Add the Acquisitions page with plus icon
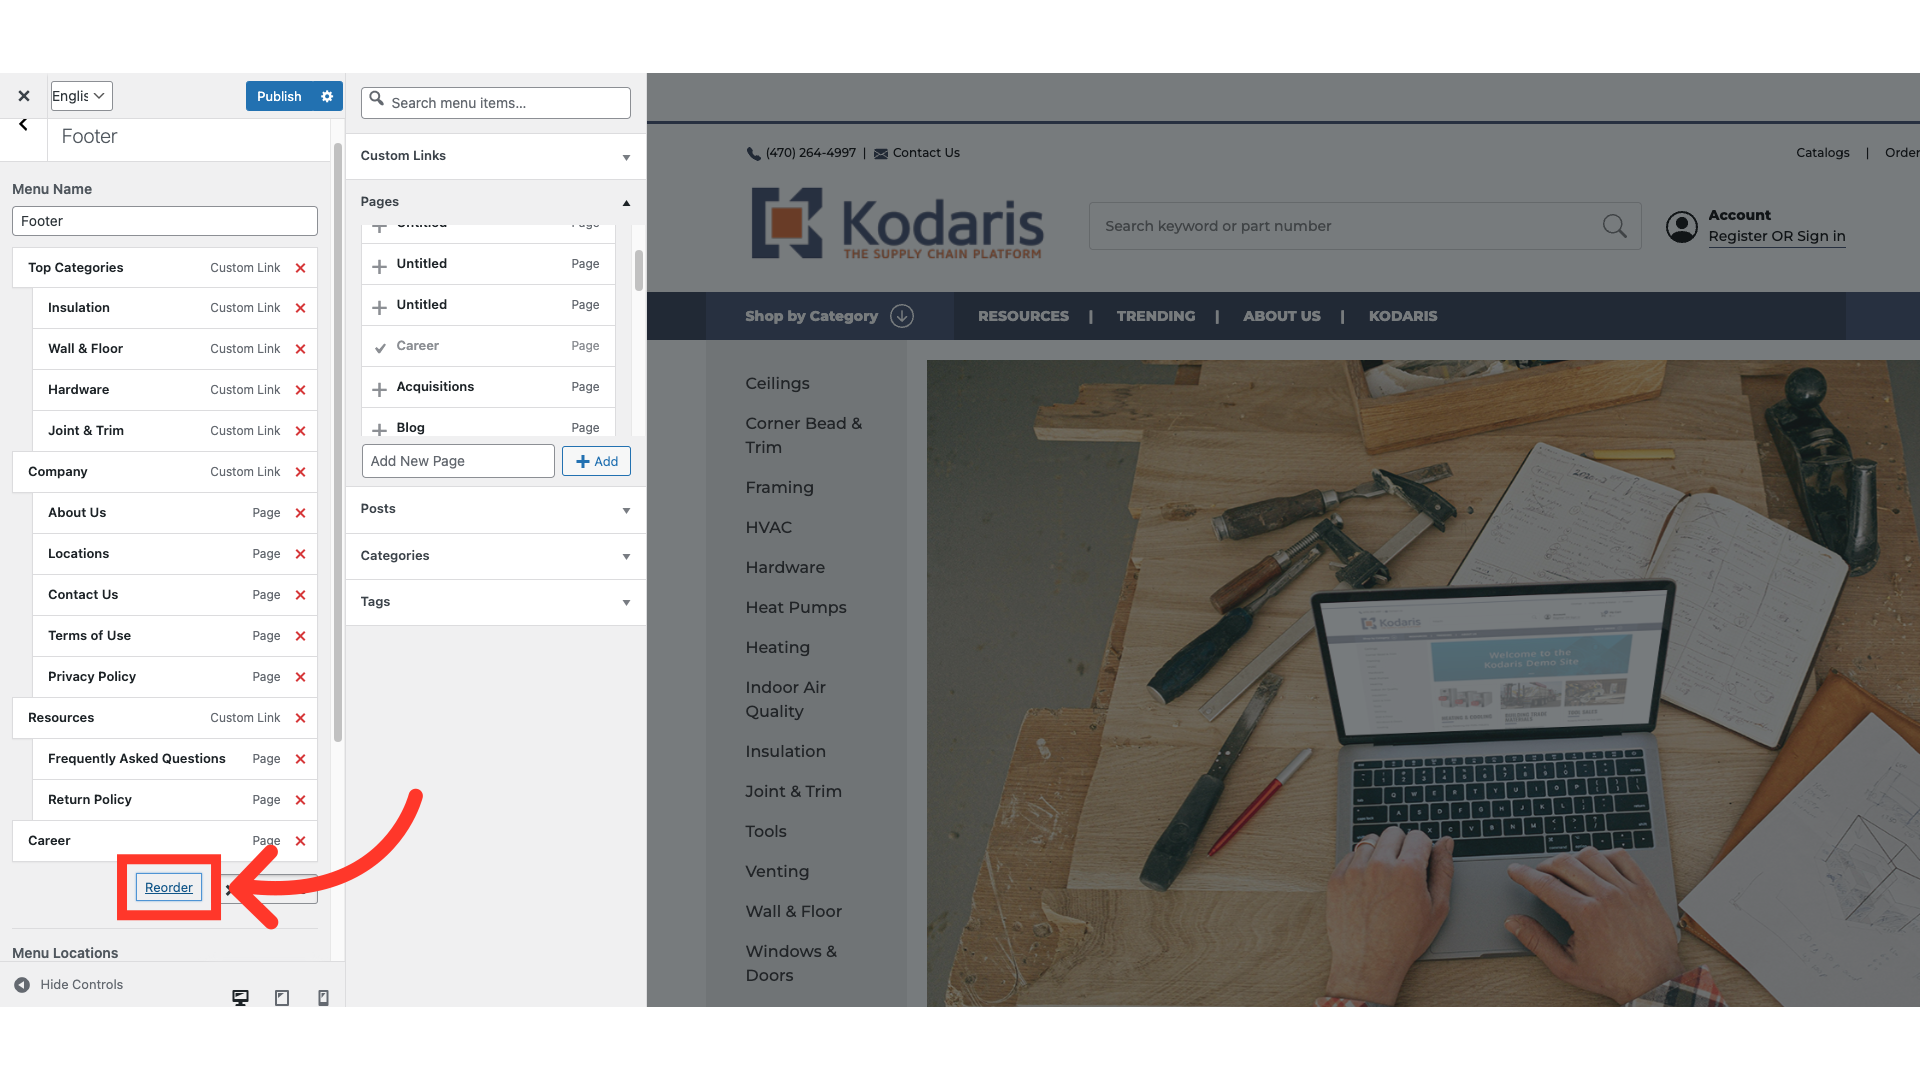The height and width of the screenshot is (1080, 1920). 379,388
